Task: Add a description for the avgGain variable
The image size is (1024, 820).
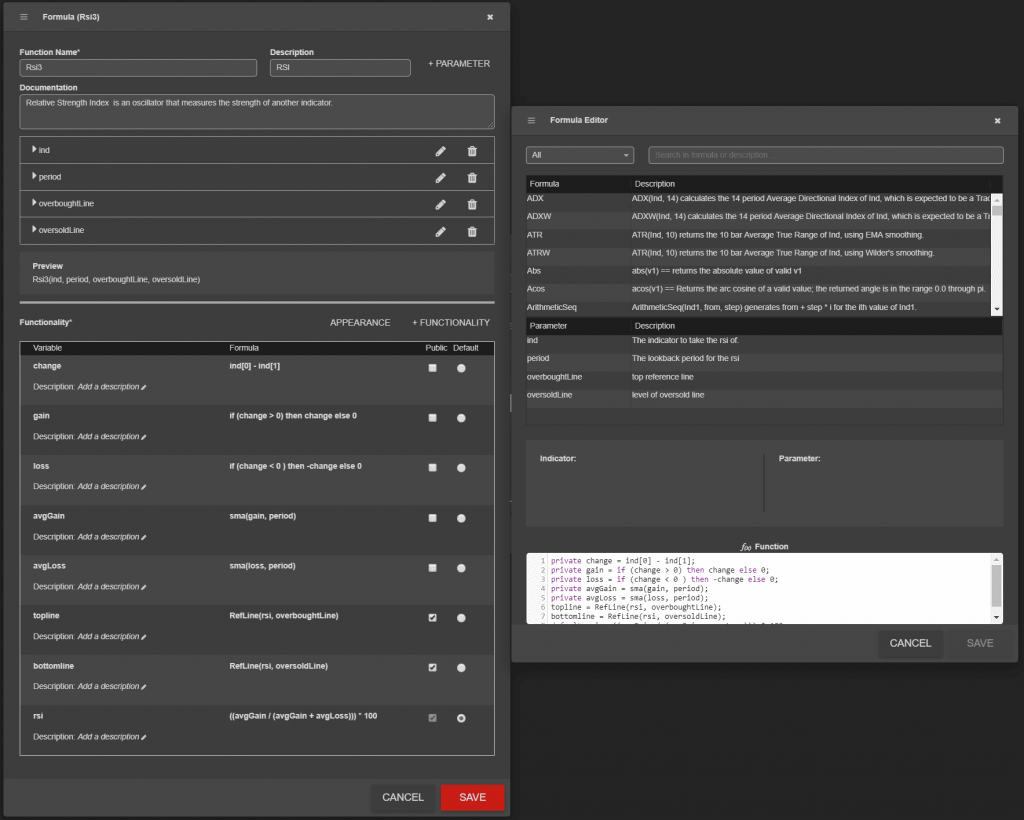Action: point(112,537)
